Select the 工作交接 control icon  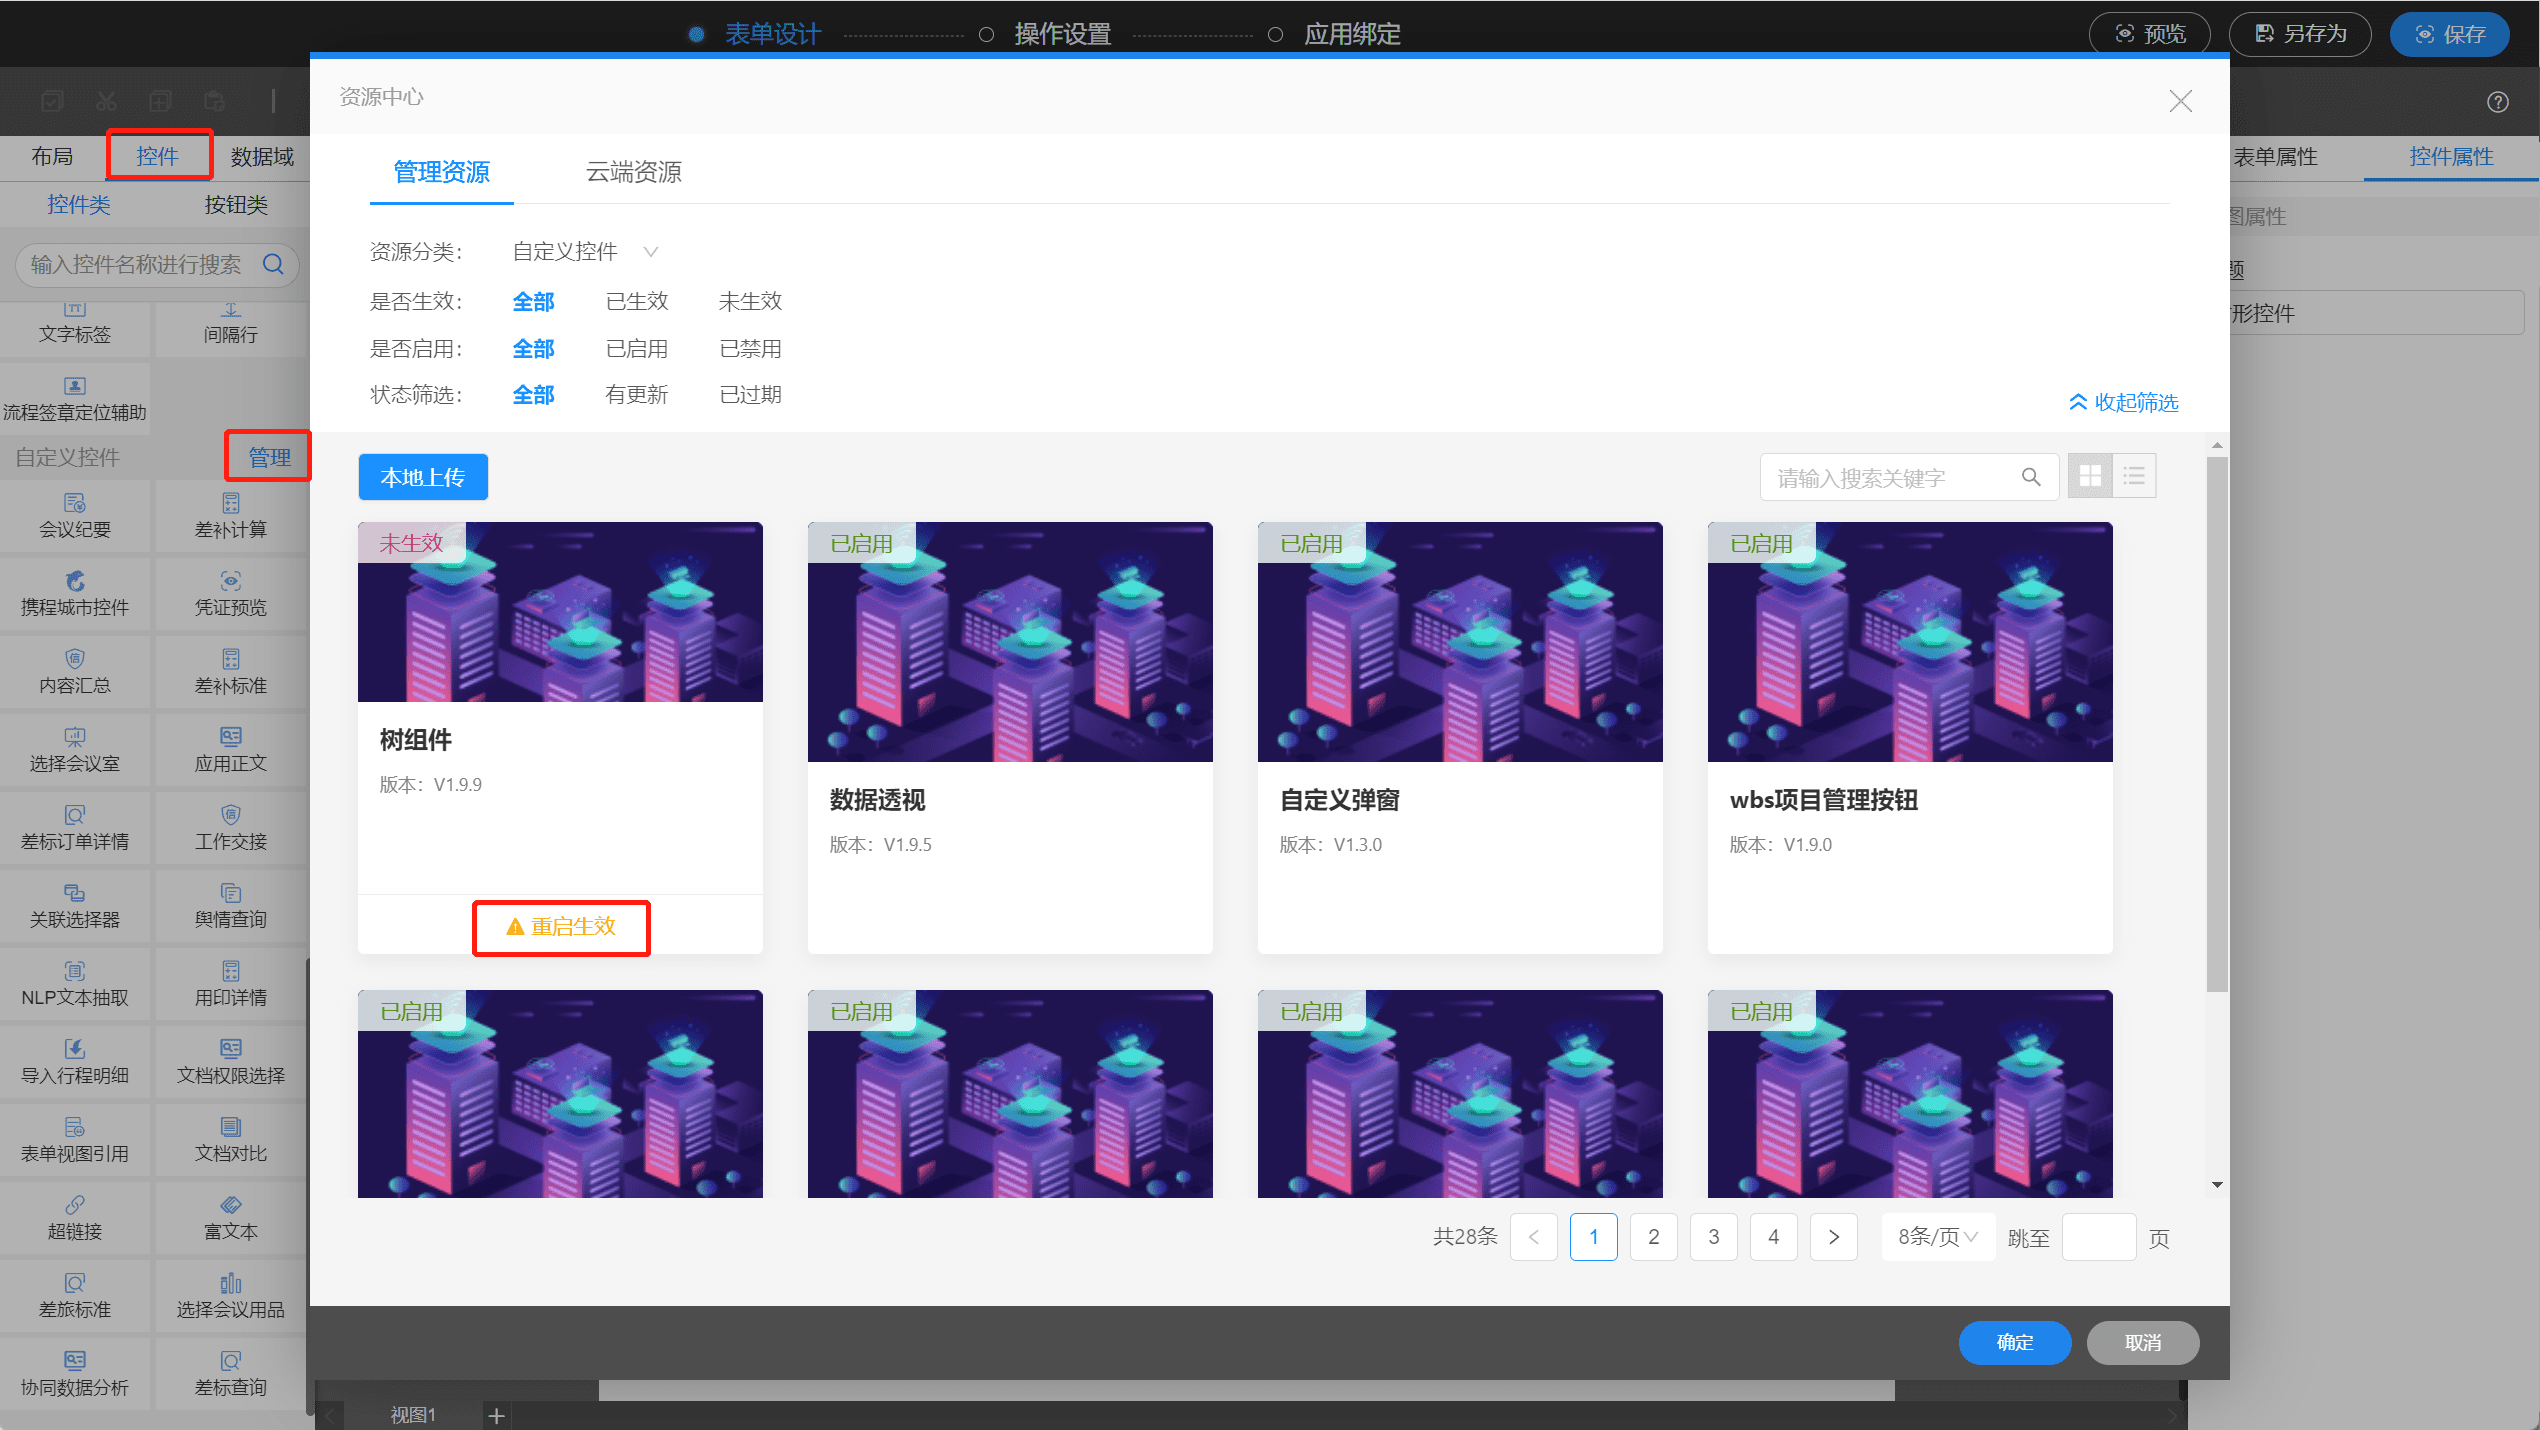point(231,815)
